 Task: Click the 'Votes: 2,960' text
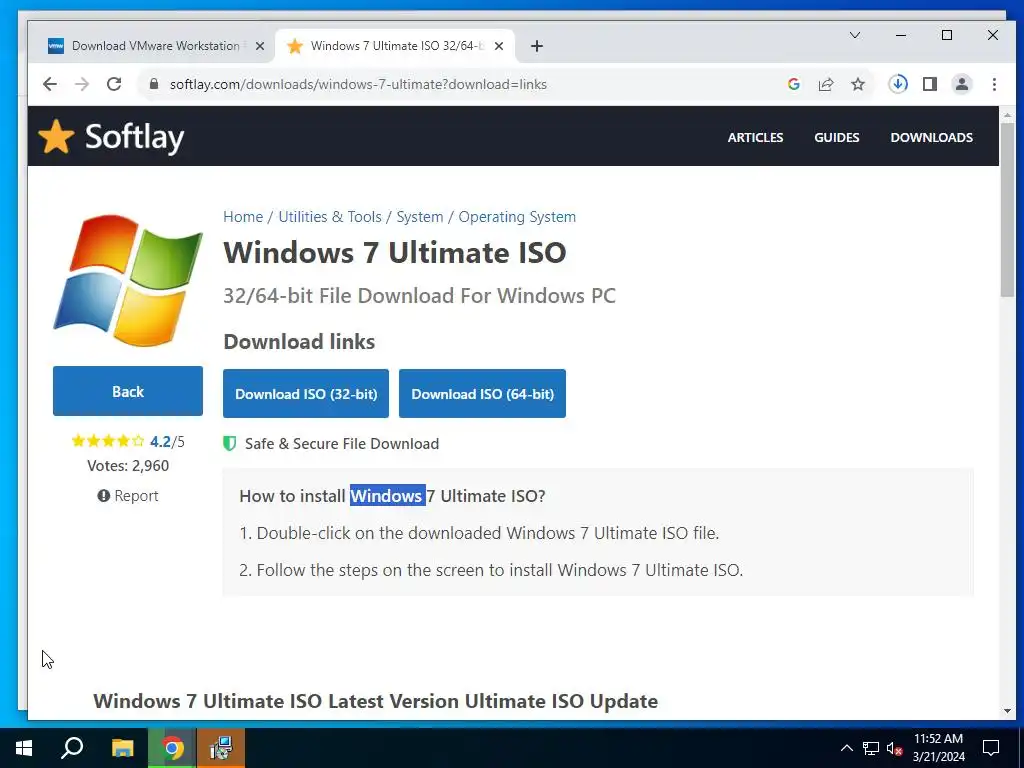coord(128,466)
